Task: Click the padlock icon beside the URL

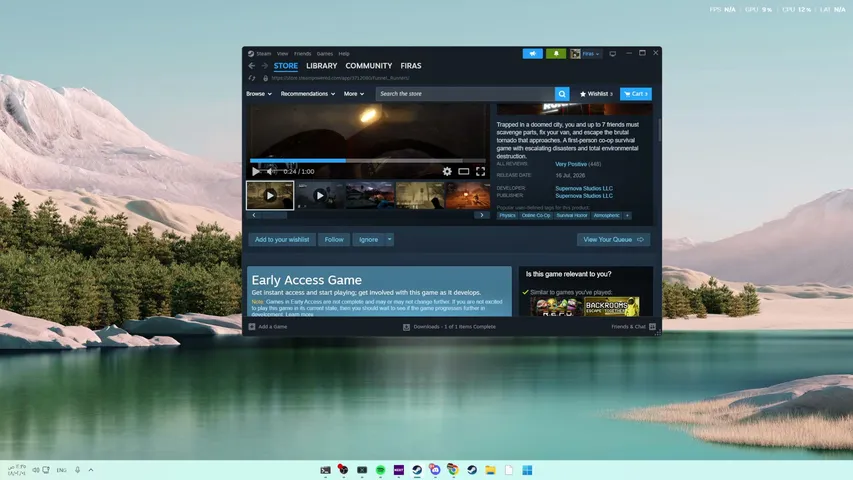Action: coord(265,78)
